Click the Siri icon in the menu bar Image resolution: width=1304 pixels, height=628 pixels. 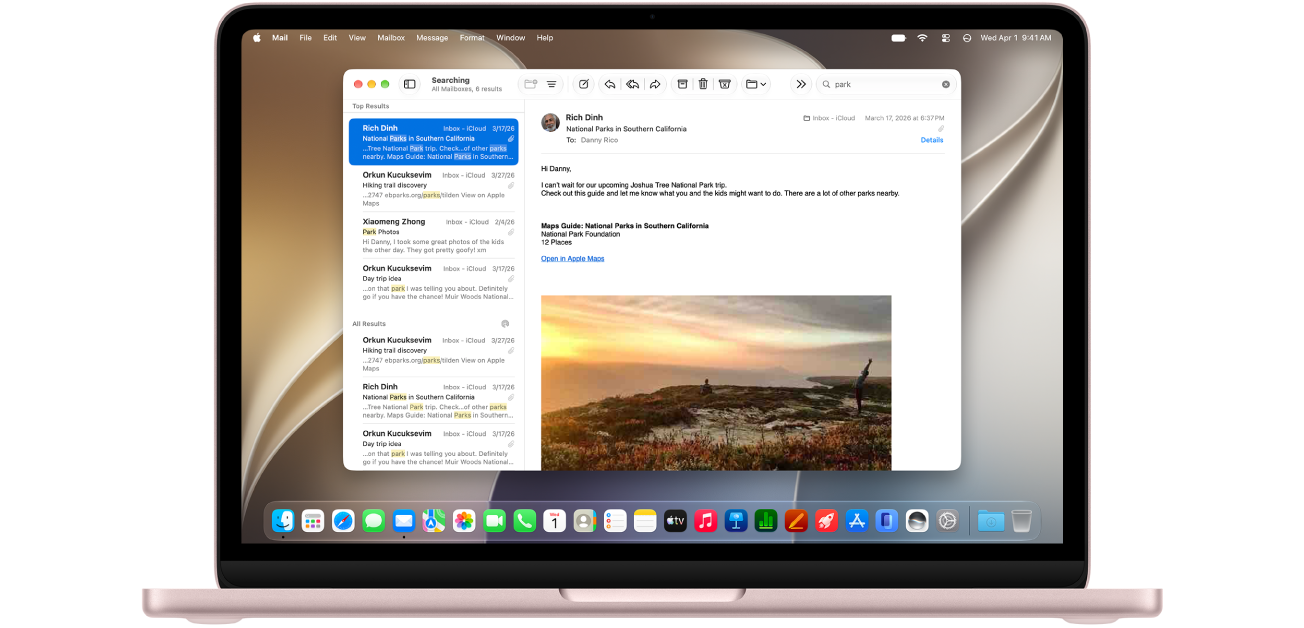click(x=967, y=38)
